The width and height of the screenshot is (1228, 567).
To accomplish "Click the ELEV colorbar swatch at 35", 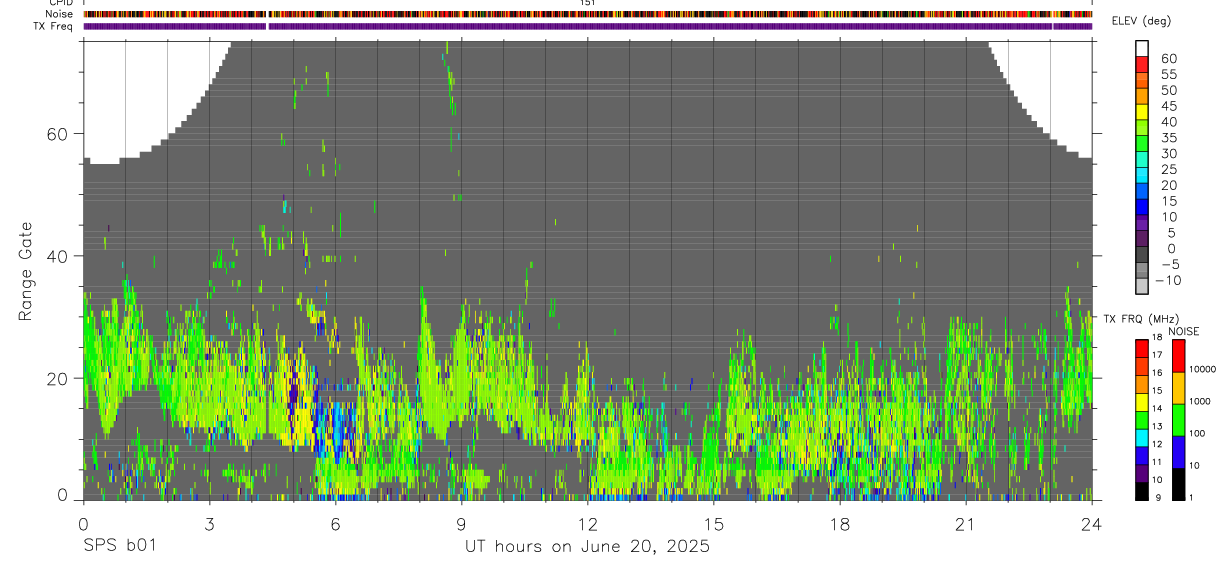I will pos(1141,143).
